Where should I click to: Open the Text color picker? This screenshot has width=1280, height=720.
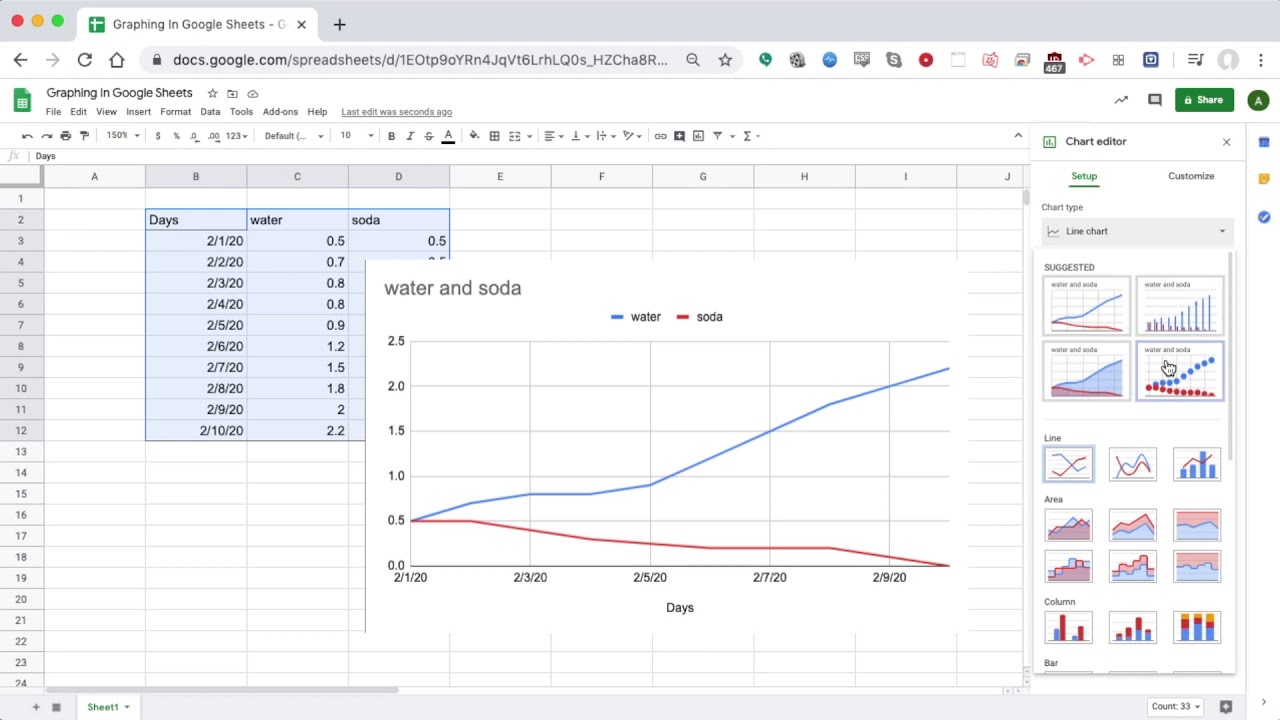click(448, 136)
